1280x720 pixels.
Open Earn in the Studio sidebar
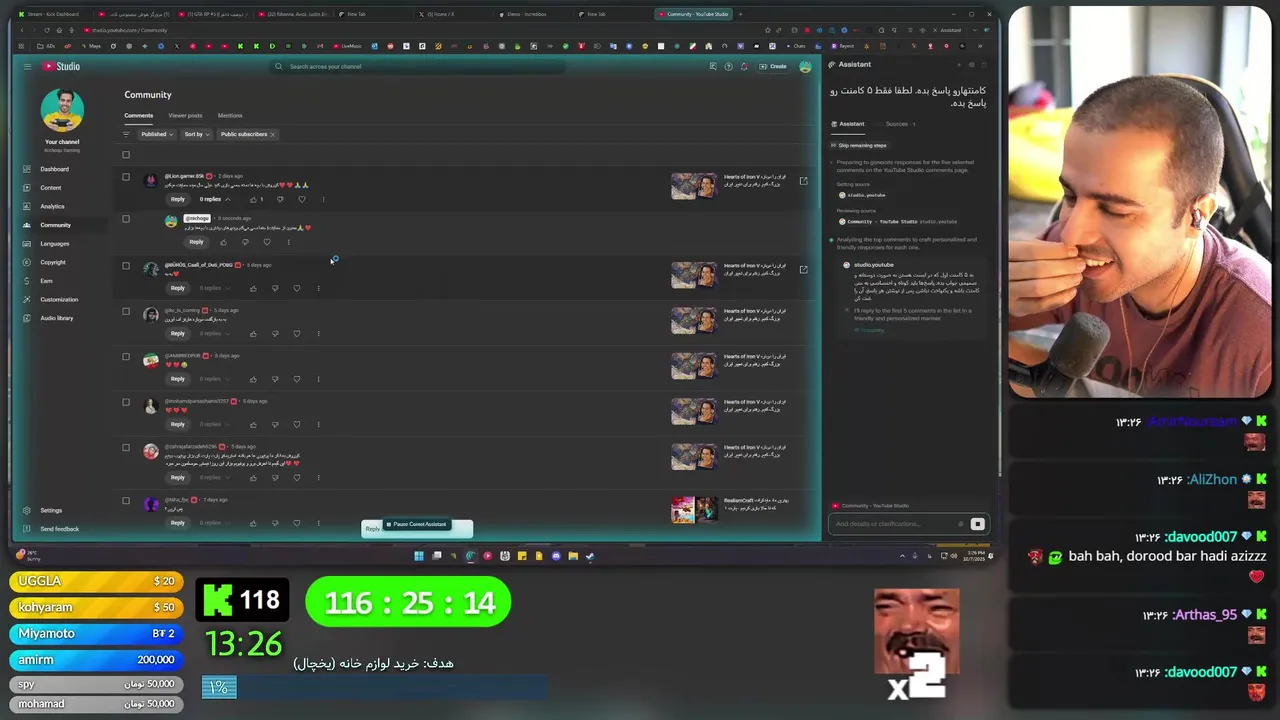coord(46,281)
